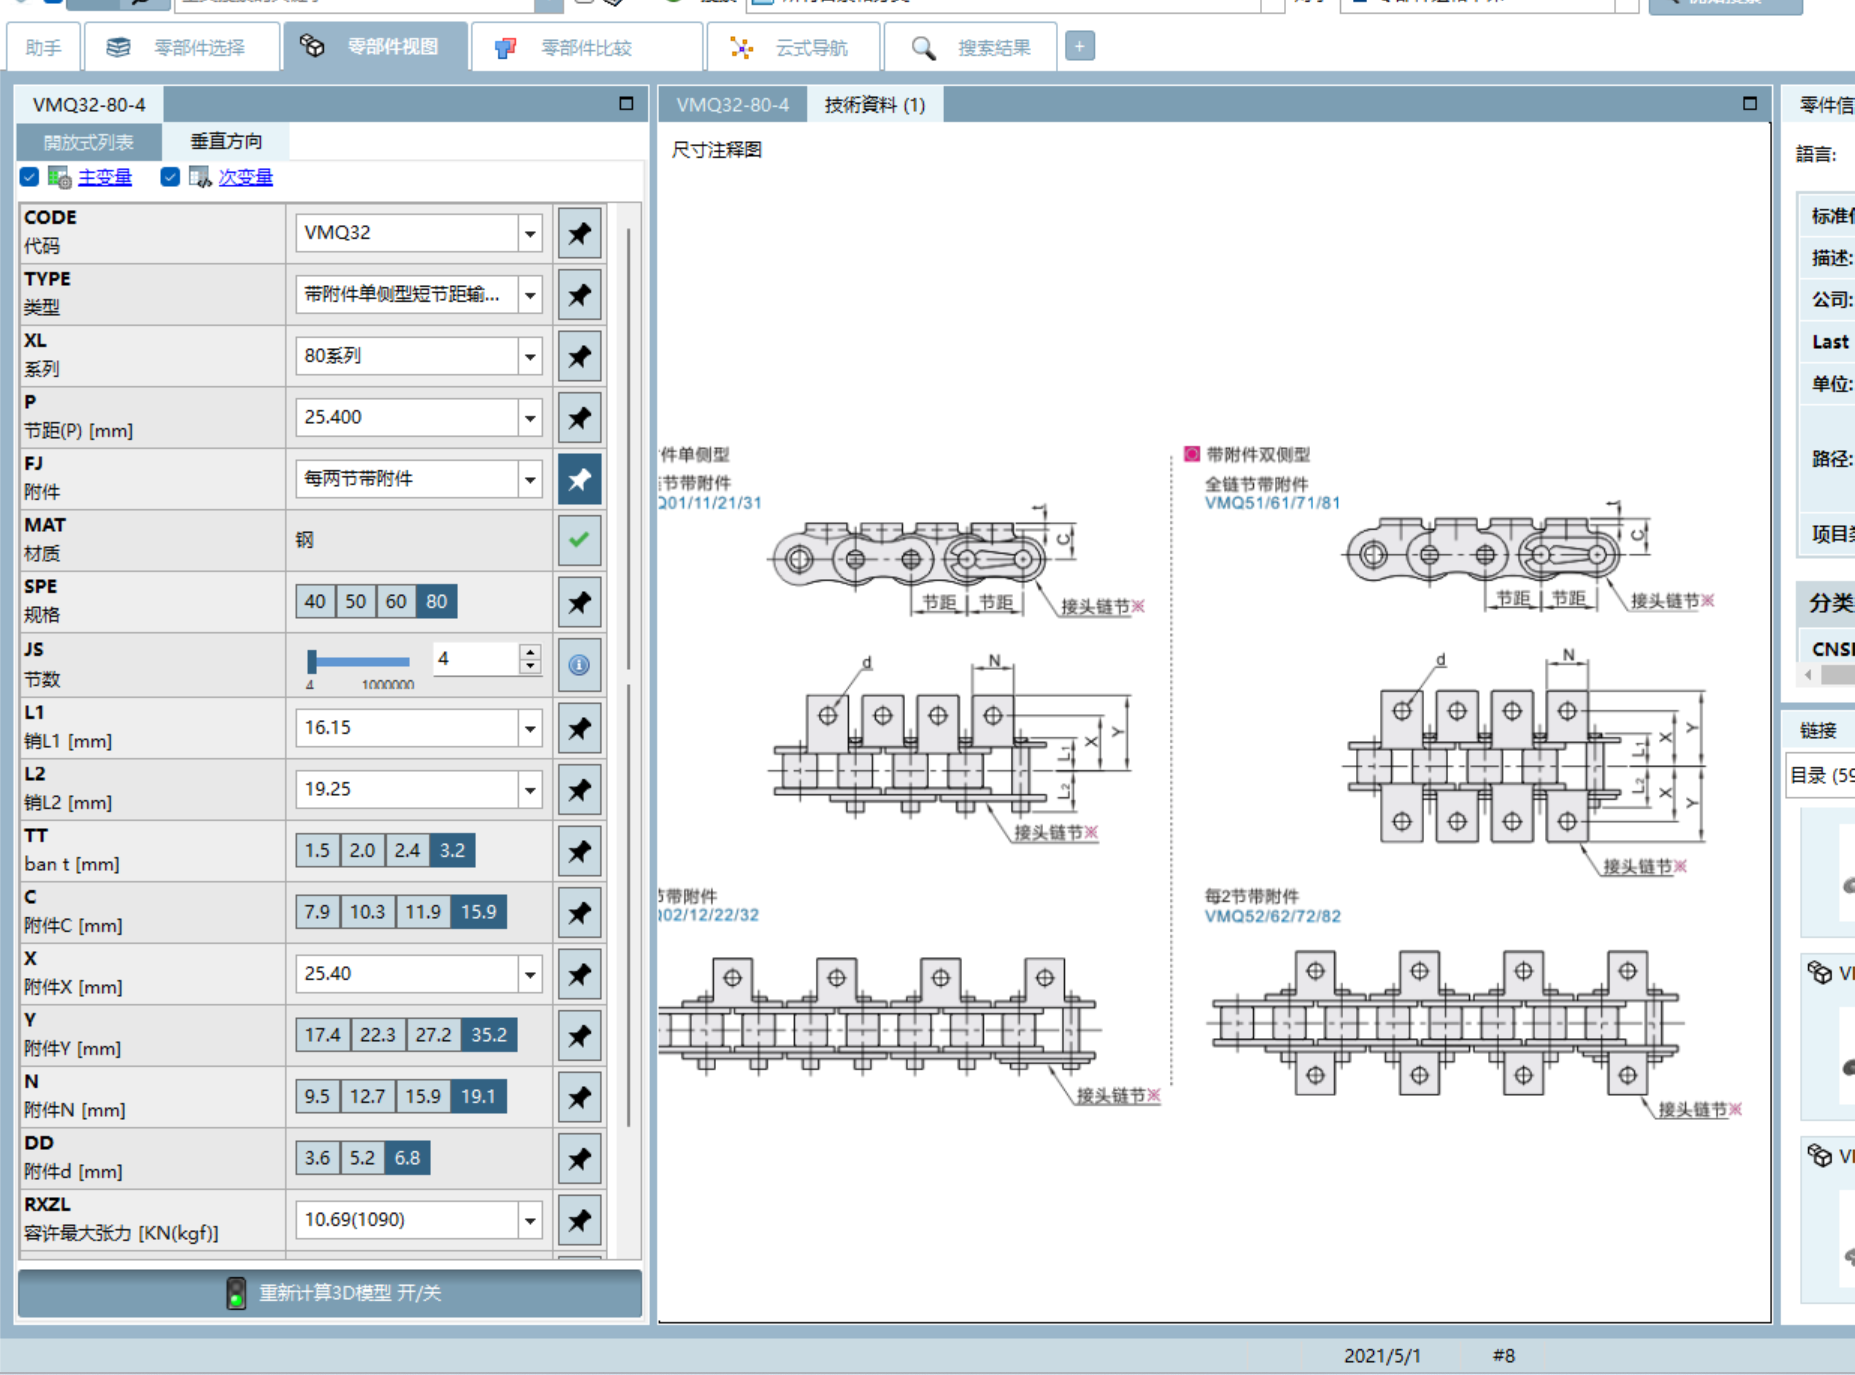Click the 重新计算3D模型 开/关 button
This screenshot has width=1855, height=1375.
pos(330,1293)
